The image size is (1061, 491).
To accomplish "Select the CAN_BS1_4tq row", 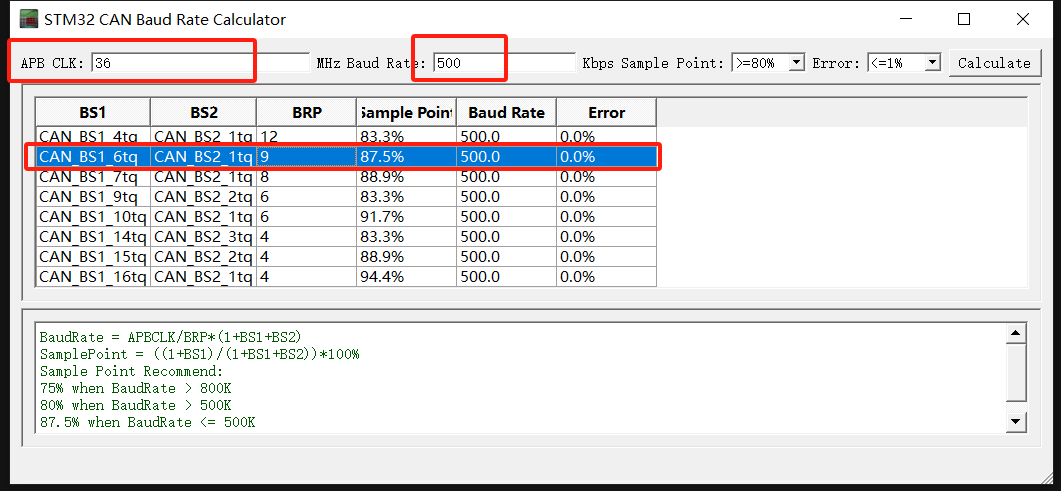I will tap(346, 137).
